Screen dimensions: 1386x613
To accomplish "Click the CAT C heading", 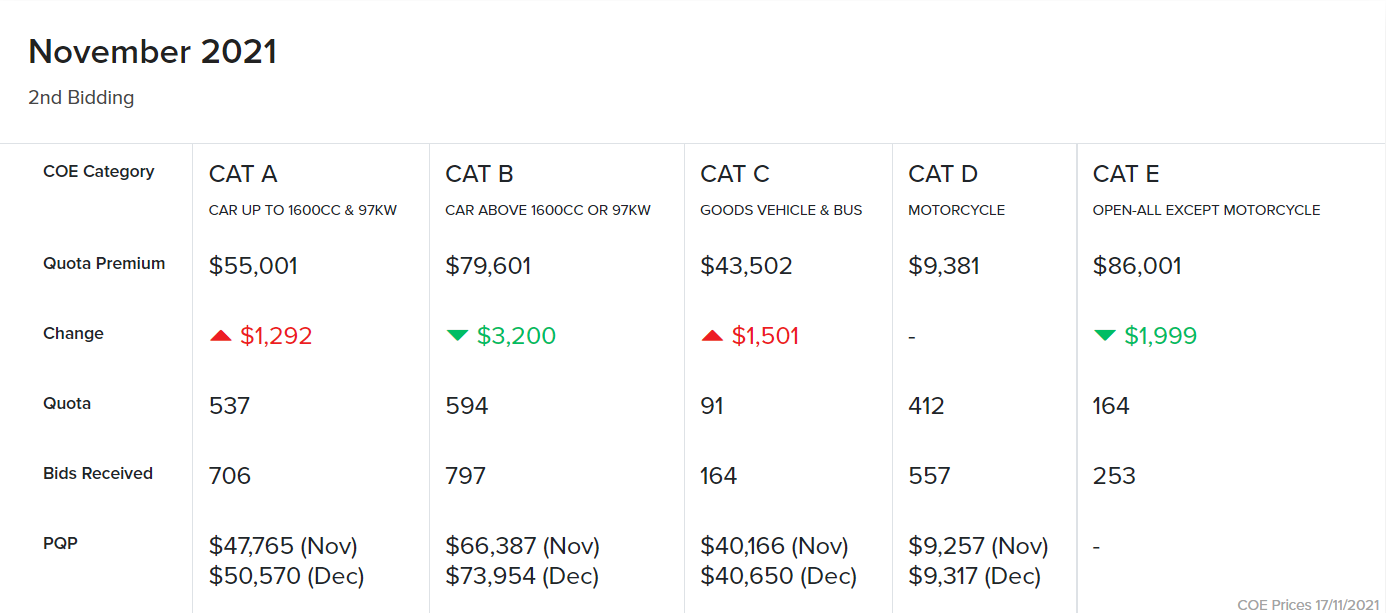I will click(735, 174).
